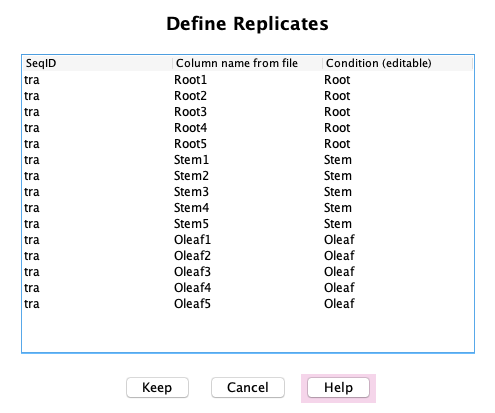The height and width of the screenshot is (413, 495).
Task: Click the Keep button
Action: (x=157, y=387)
